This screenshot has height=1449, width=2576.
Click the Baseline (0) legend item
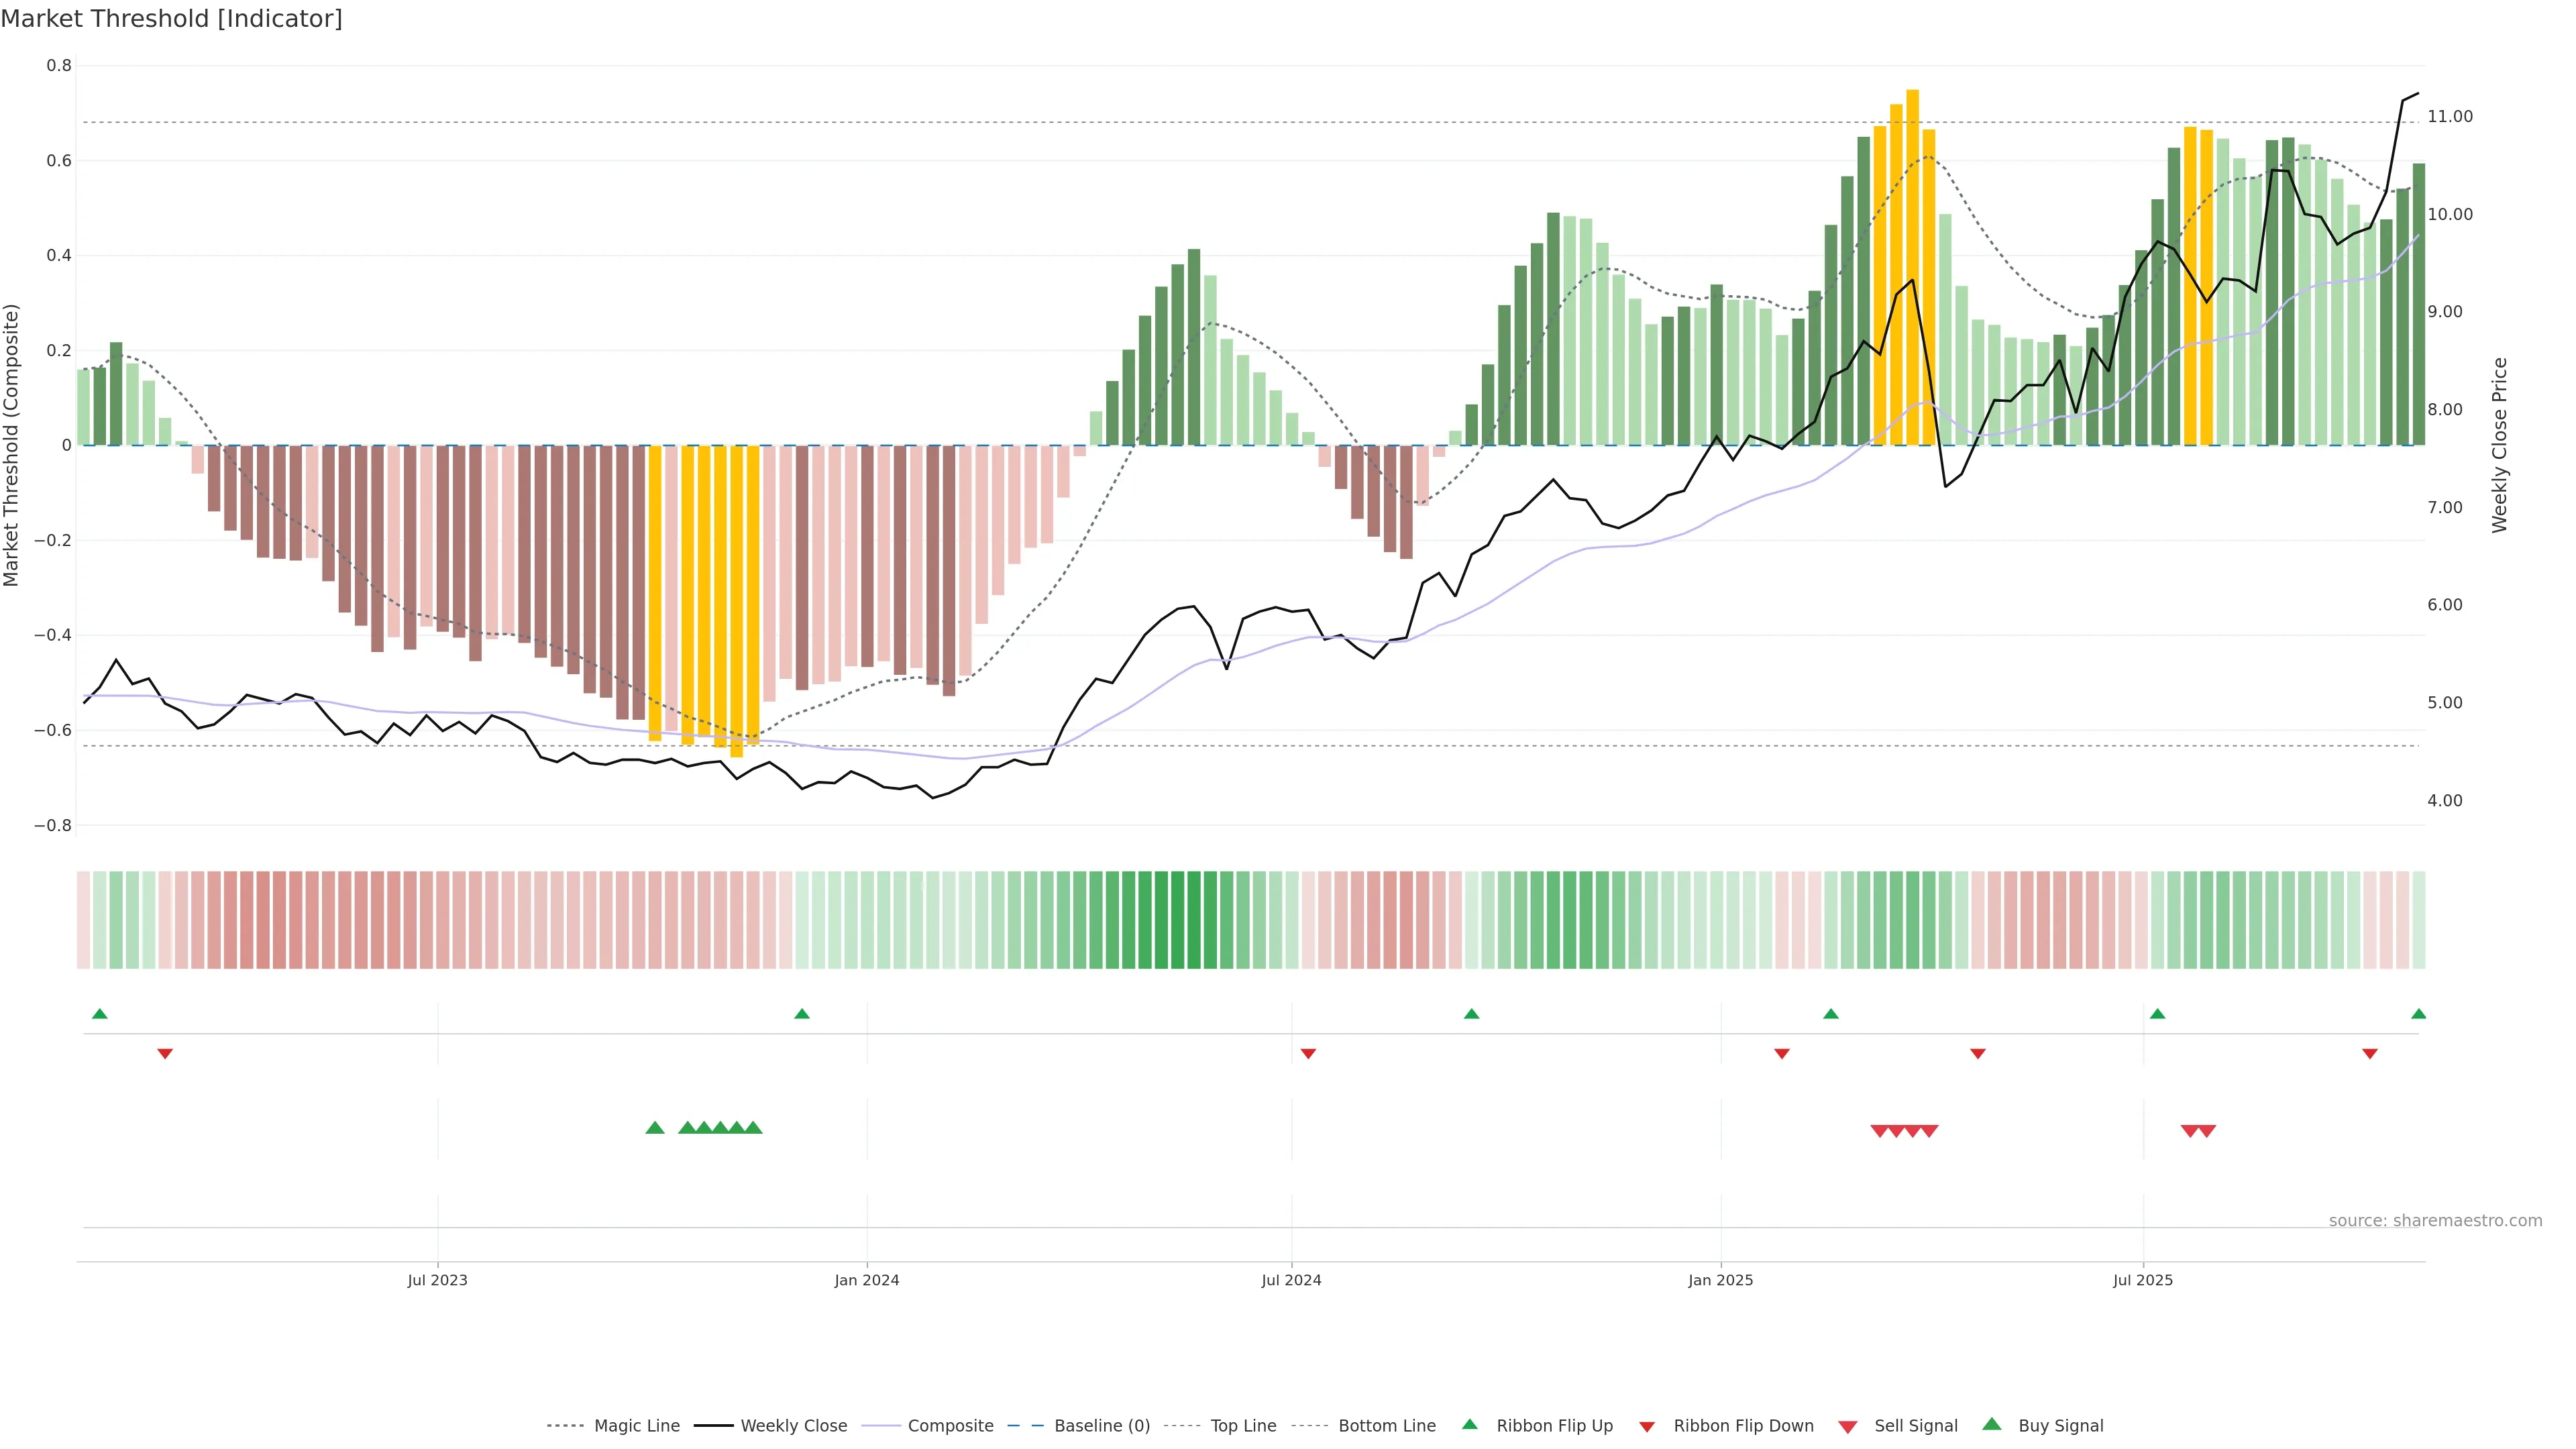(1101, 1426)
